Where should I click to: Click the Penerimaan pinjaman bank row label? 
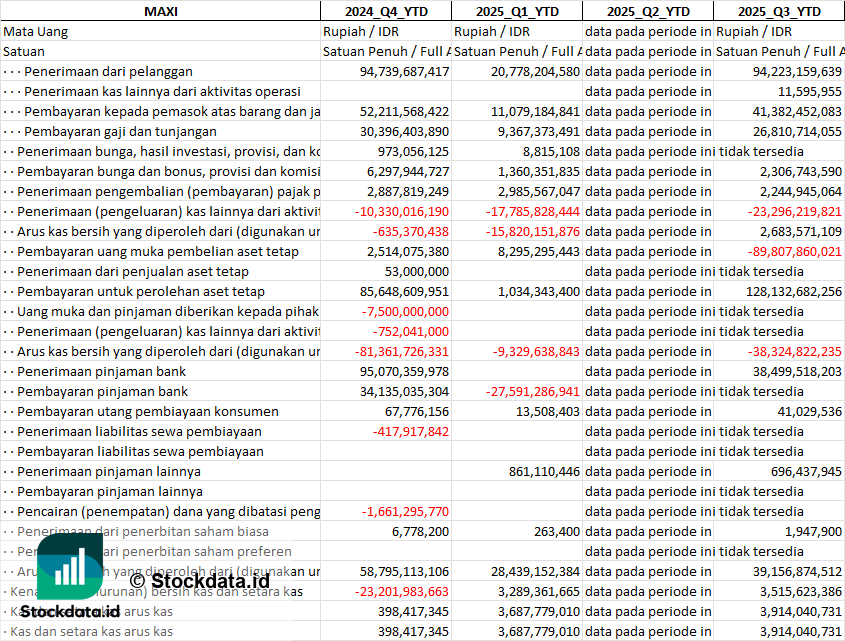click(101, 370)
